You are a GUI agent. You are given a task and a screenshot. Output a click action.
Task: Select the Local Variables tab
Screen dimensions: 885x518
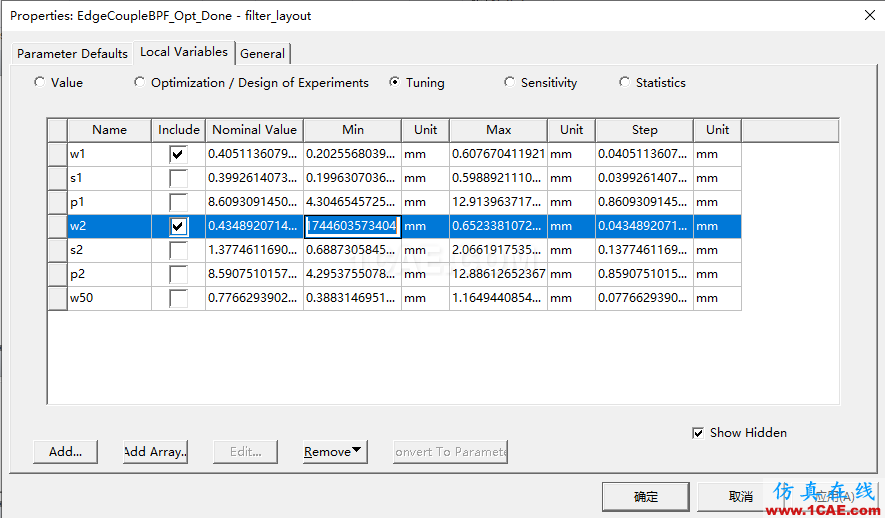[x=184, y=52]
